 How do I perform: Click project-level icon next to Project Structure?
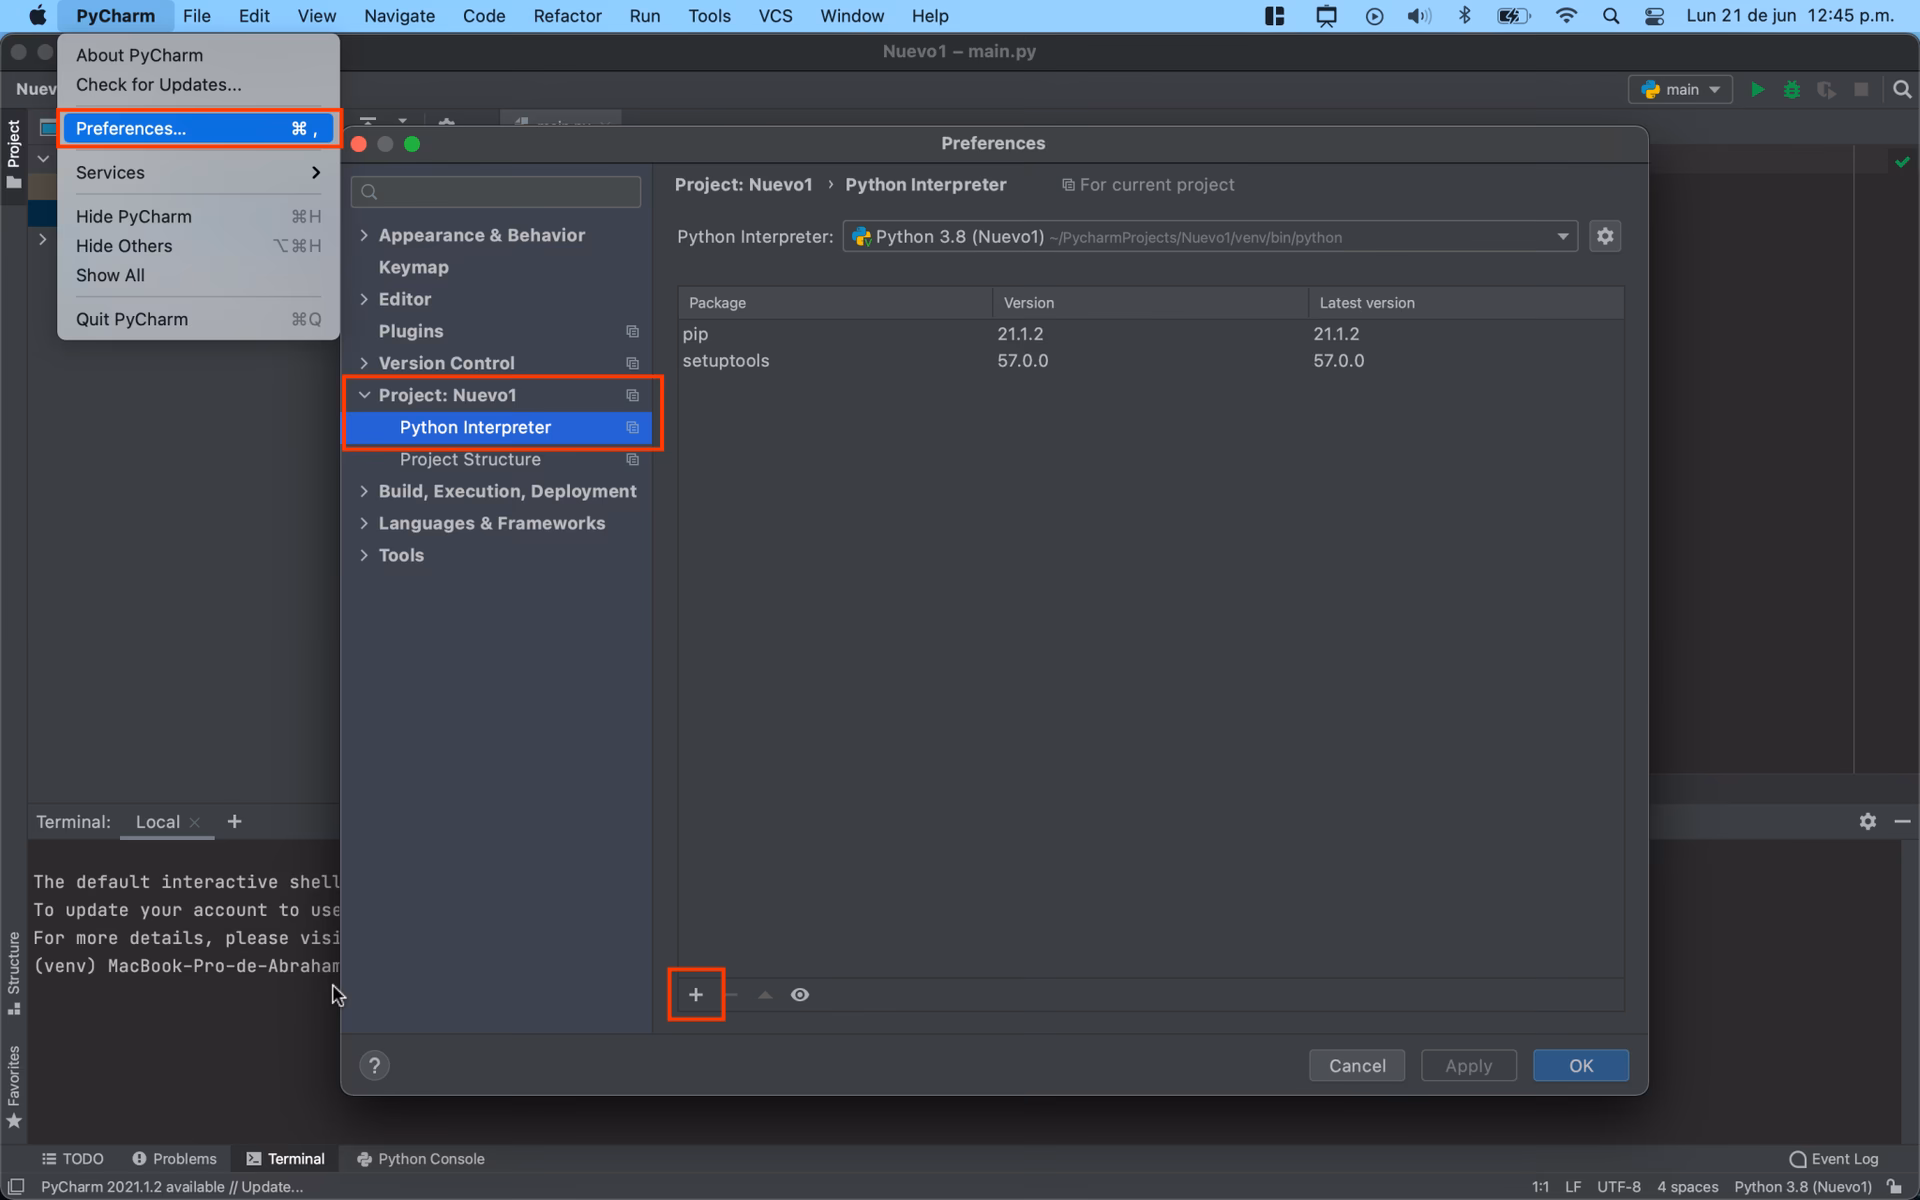632,459
